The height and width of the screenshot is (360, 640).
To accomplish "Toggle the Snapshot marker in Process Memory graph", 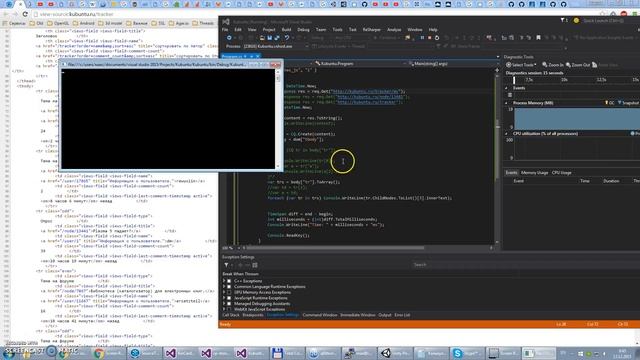I will 629,103.
